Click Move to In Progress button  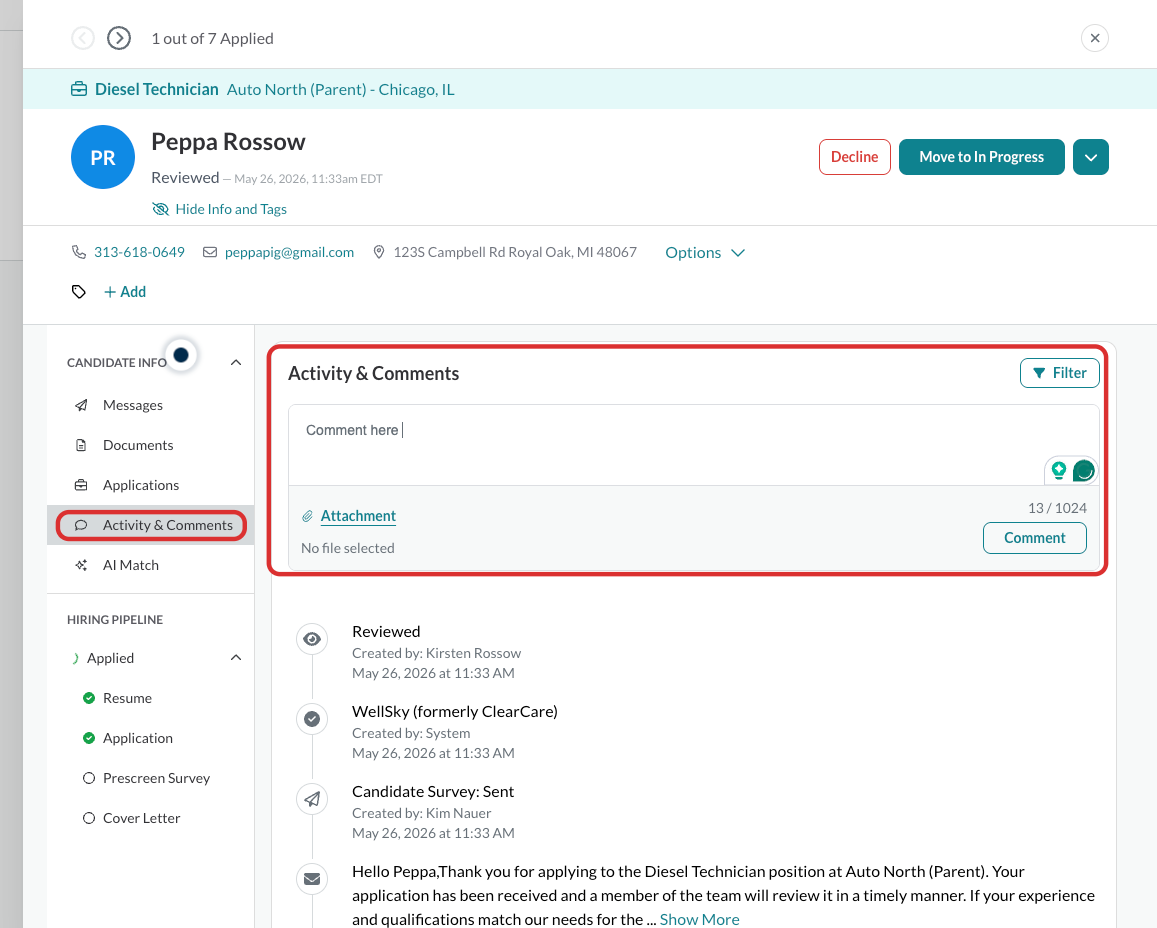coord(981,157)
